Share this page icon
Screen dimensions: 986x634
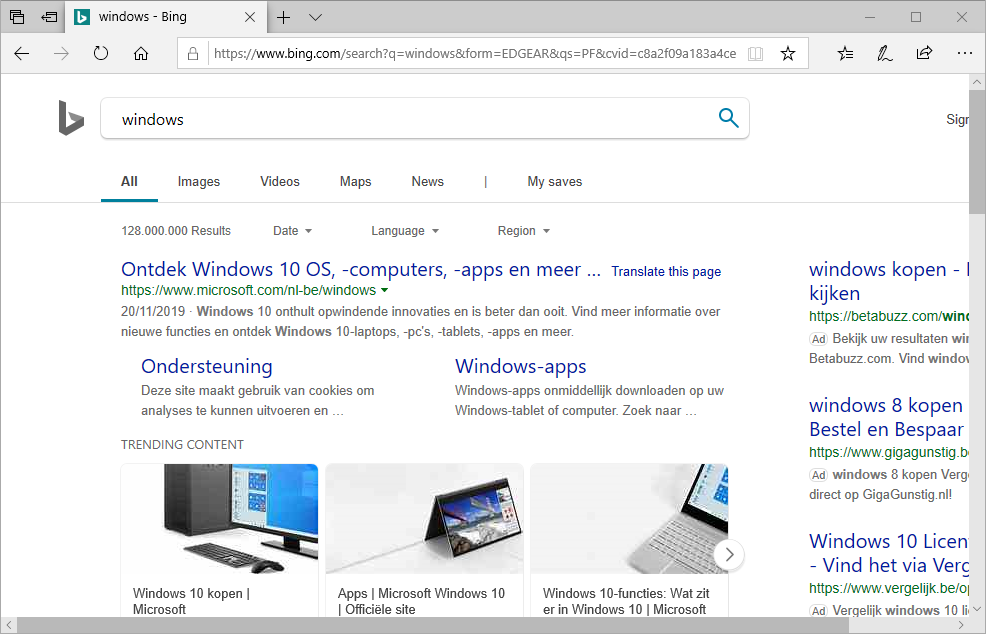click(924, 53)
